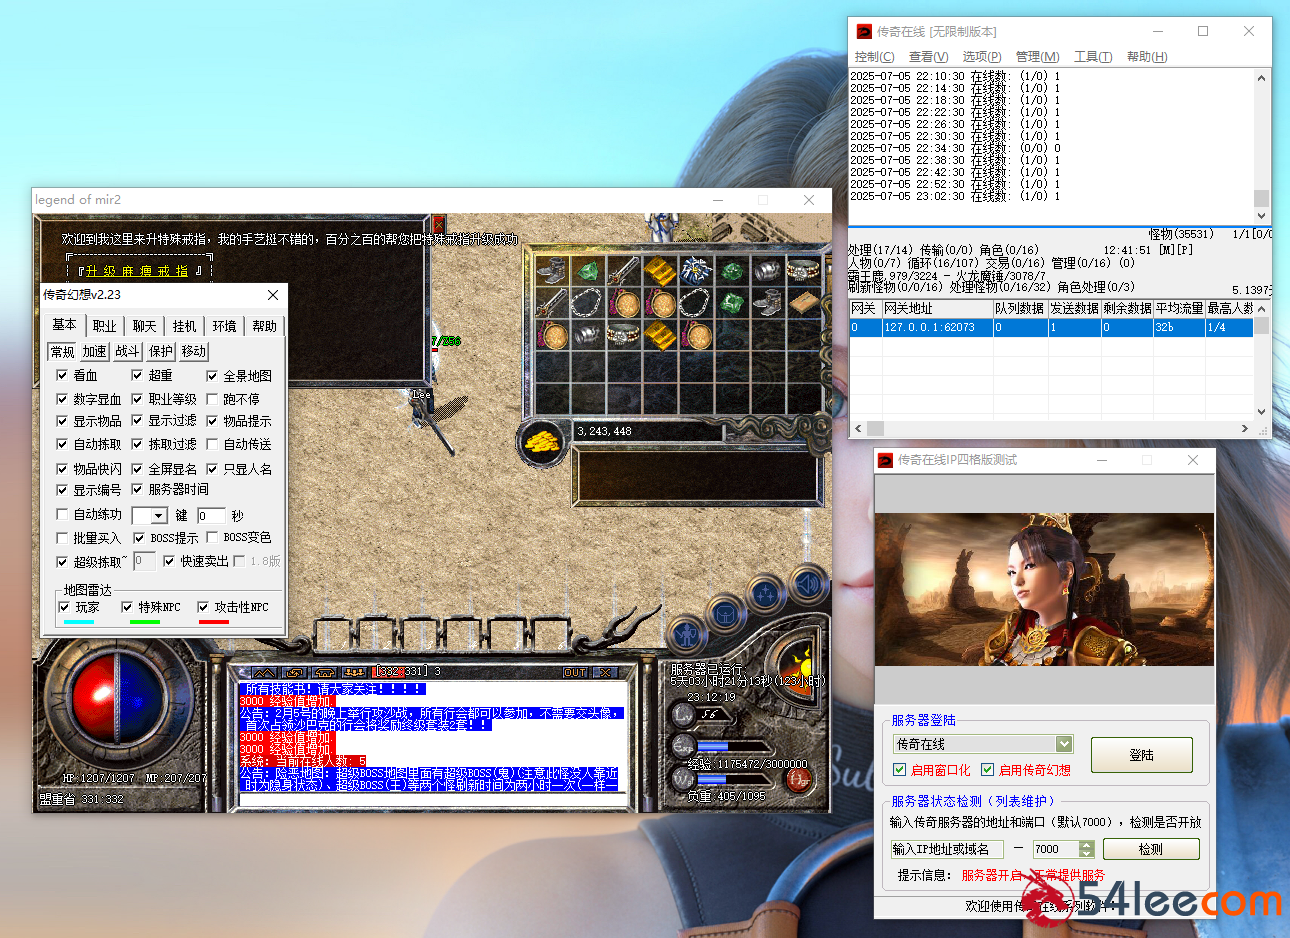Screen dimensions: 1290x938
Task: Select the 加速 sub-tab
Action: click(x=94, y=352)
